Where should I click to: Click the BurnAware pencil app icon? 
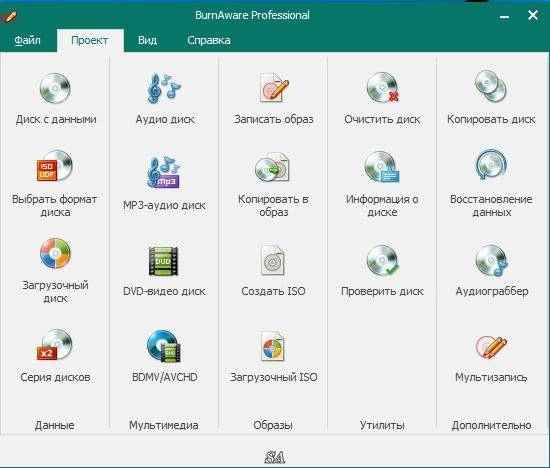[x=9, y=16]
